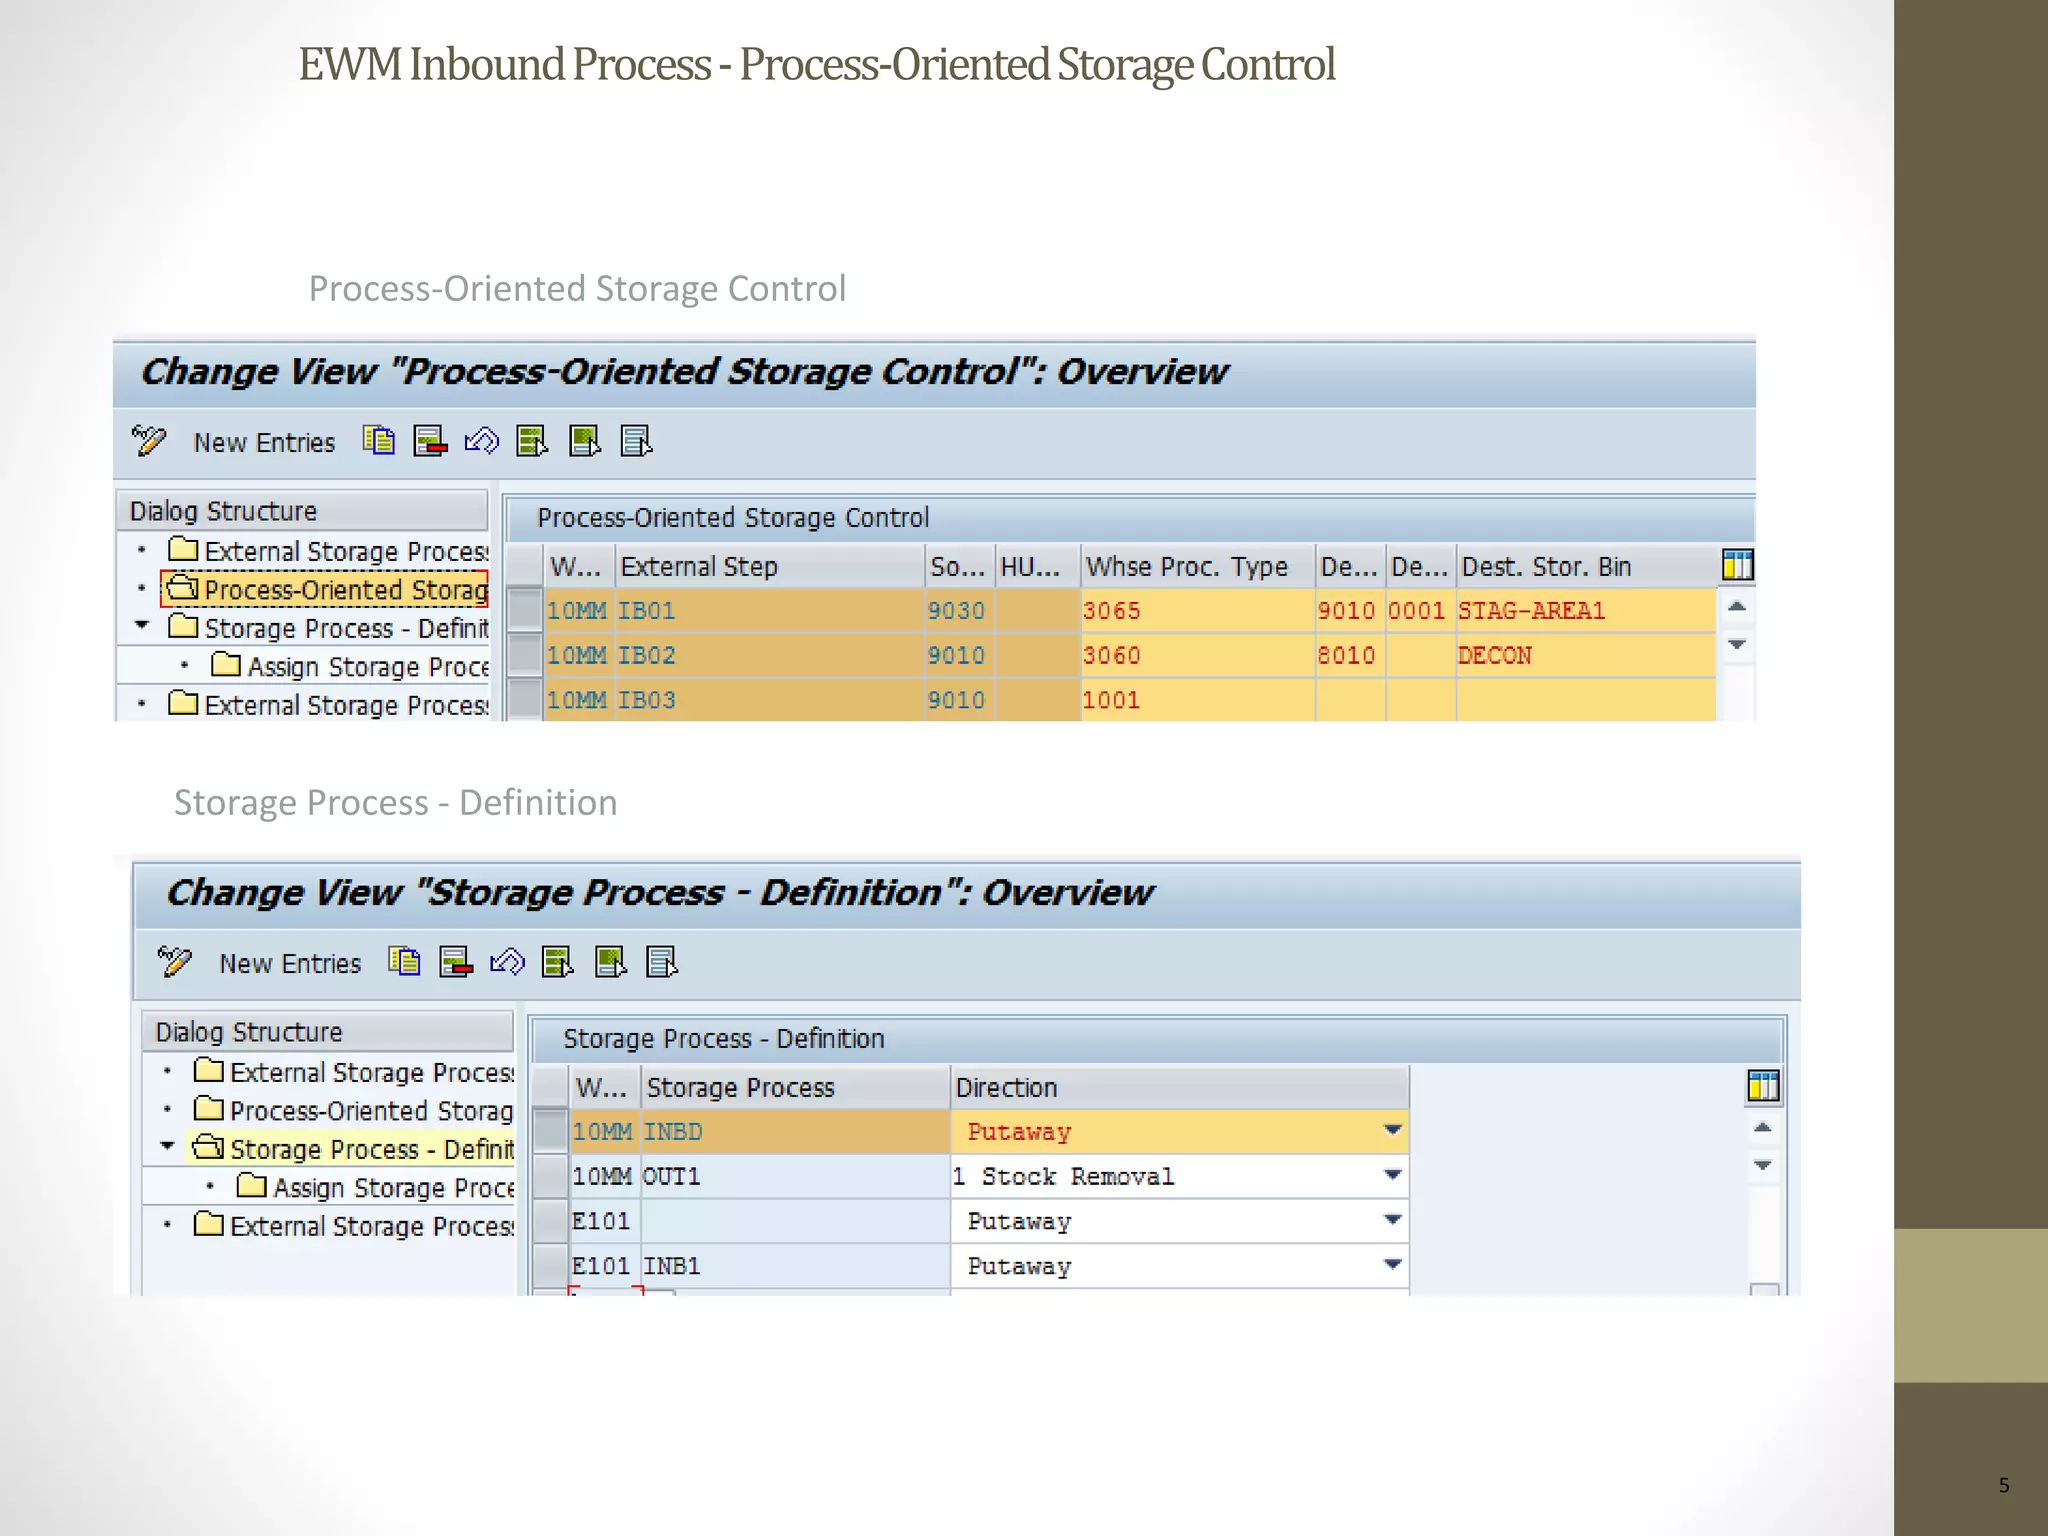Select row marker for IB03 entry
This screenshot has width=2048, height=1536.
pyautogui.click(x=524, y=699)
